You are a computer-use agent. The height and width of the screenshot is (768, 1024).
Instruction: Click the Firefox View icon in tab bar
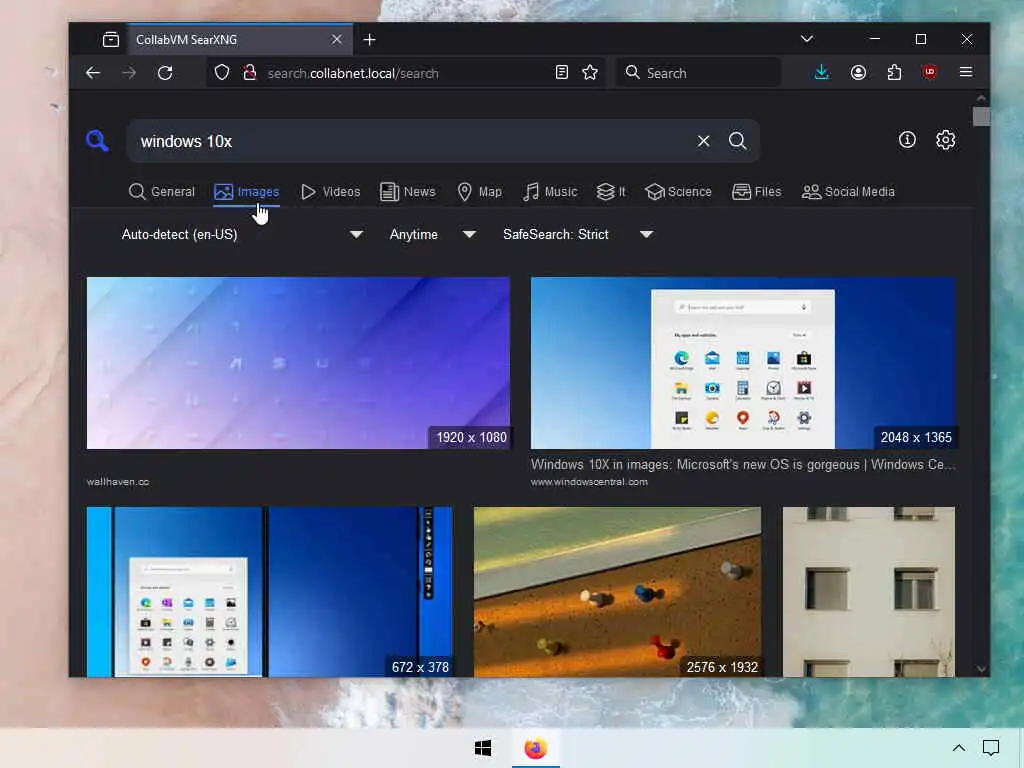[111, 40]
